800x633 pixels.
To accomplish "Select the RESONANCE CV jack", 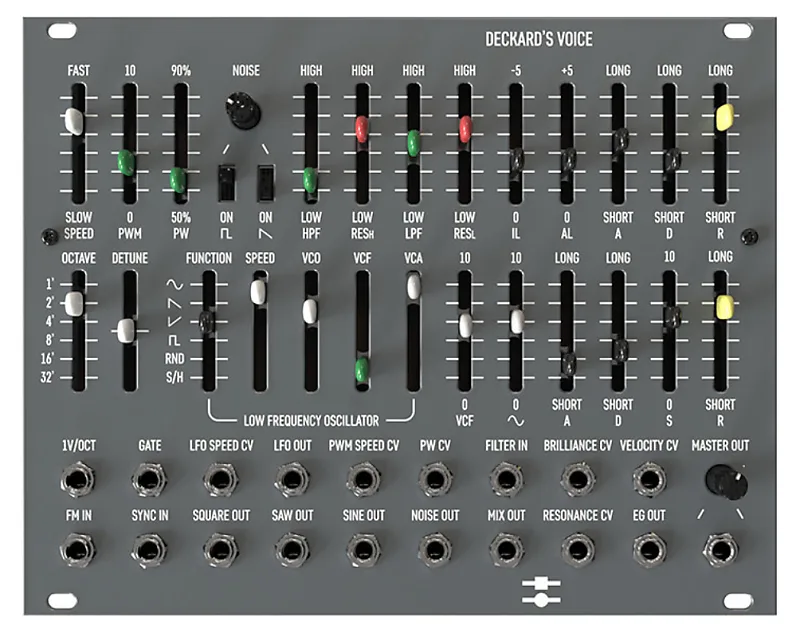I will (x=577, y=549).
